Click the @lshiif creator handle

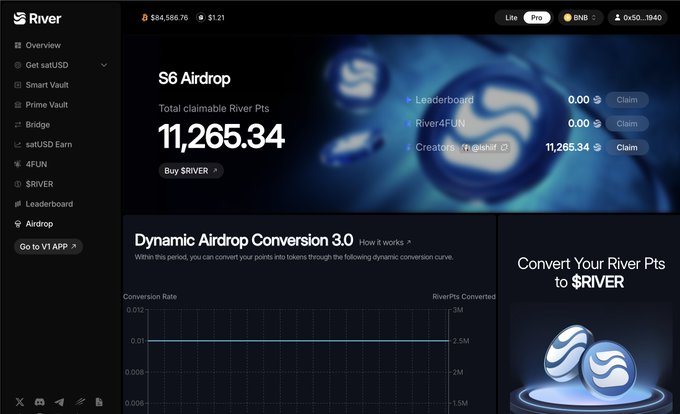[484, 148]
